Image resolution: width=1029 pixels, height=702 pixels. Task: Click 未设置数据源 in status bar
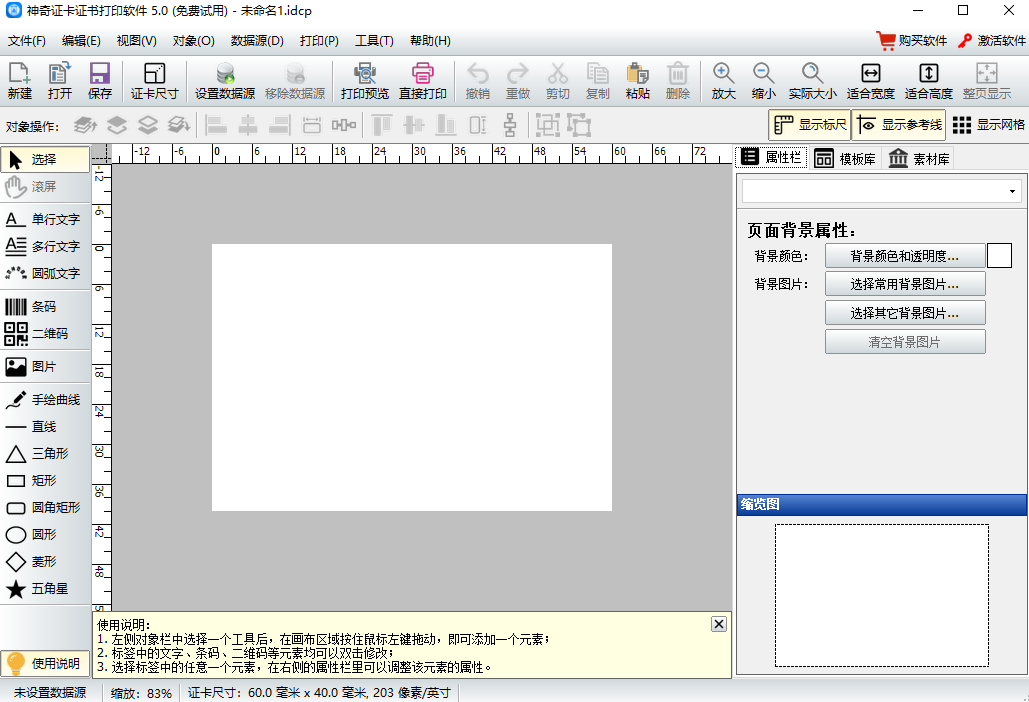[51, 693]
